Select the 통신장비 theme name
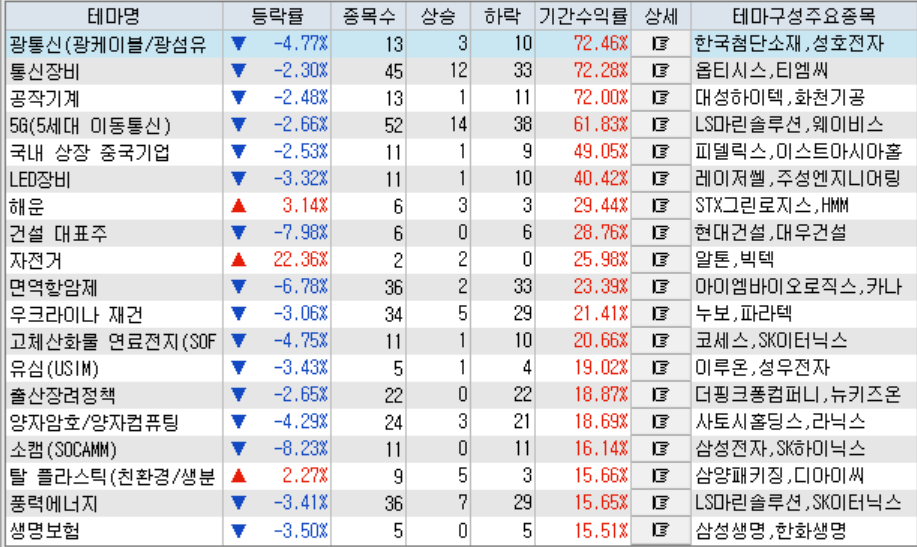The height and width of the screenshot is (547, 917). tap(44, 71)
